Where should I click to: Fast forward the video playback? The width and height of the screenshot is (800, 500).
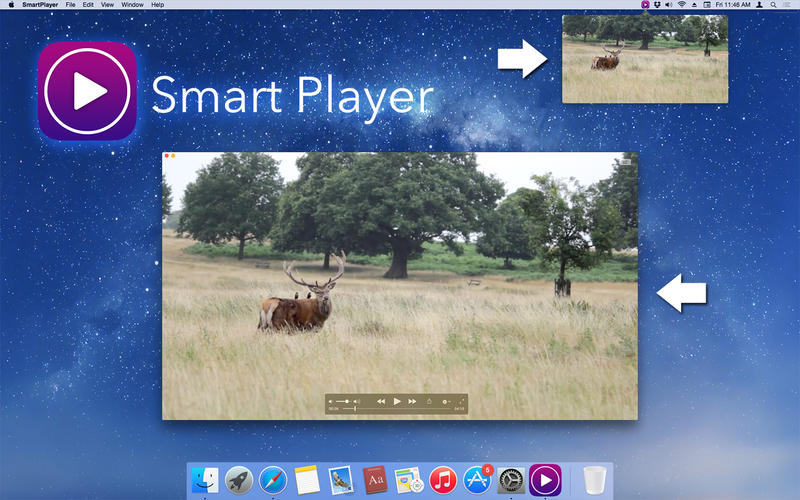click(412, 402)
